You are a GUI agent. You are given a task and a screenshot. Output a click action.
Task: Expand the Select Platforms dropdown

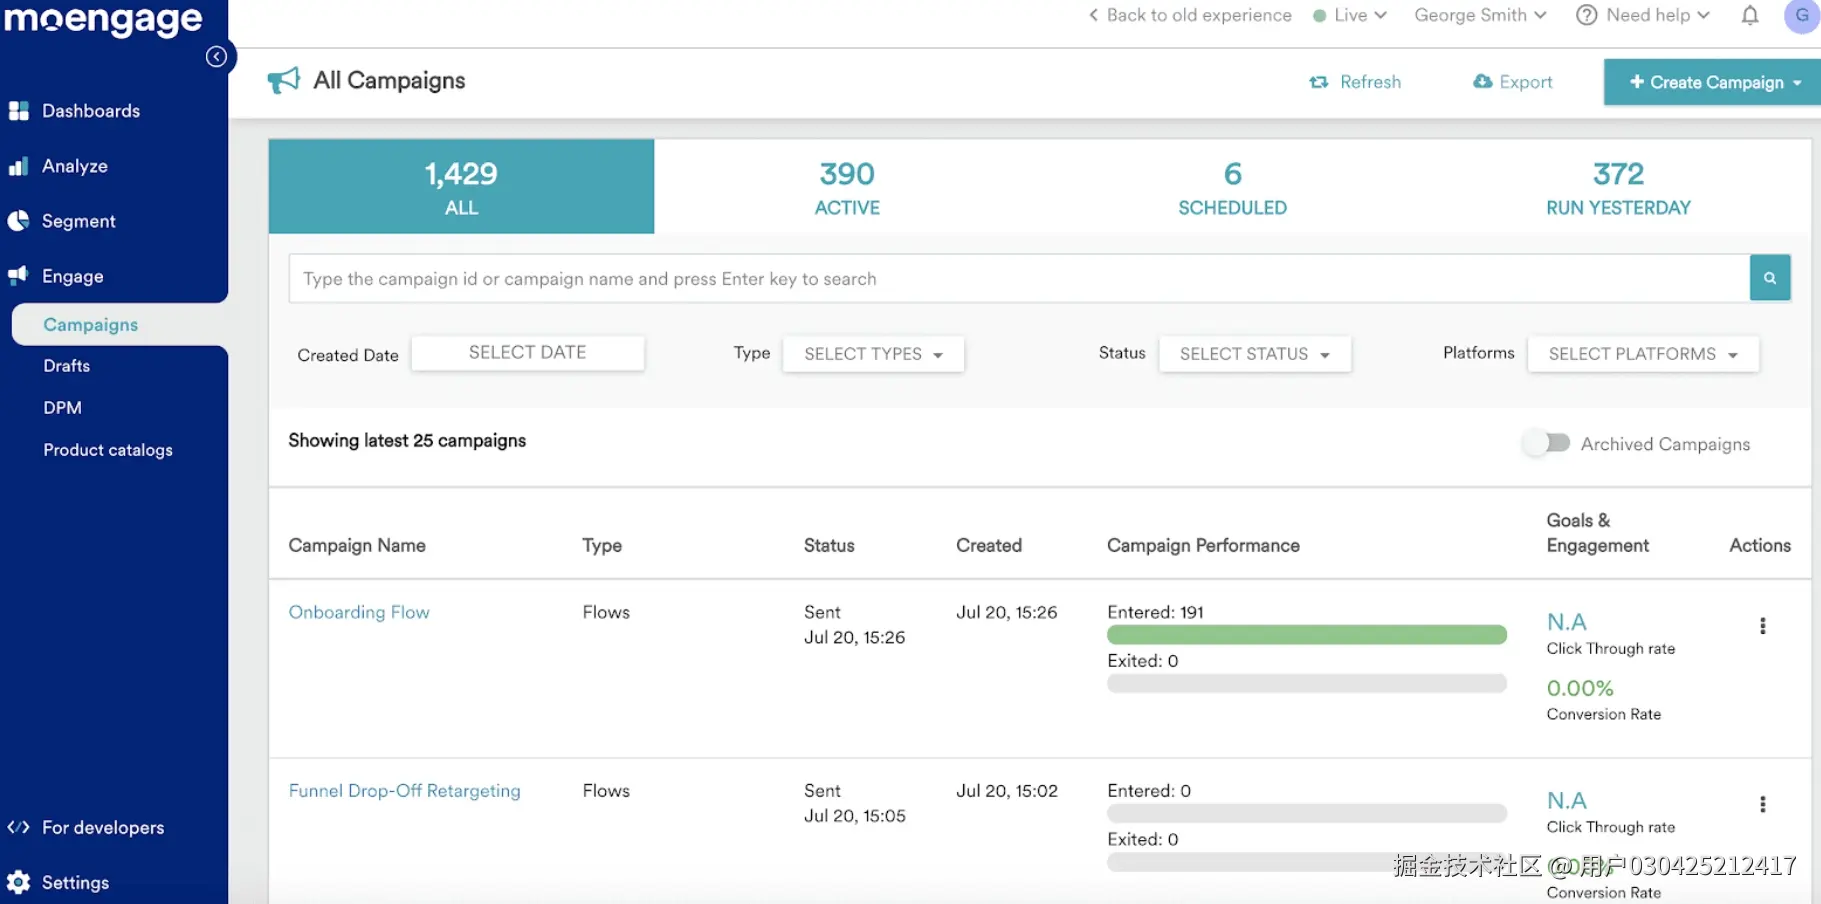point(1642,354)
